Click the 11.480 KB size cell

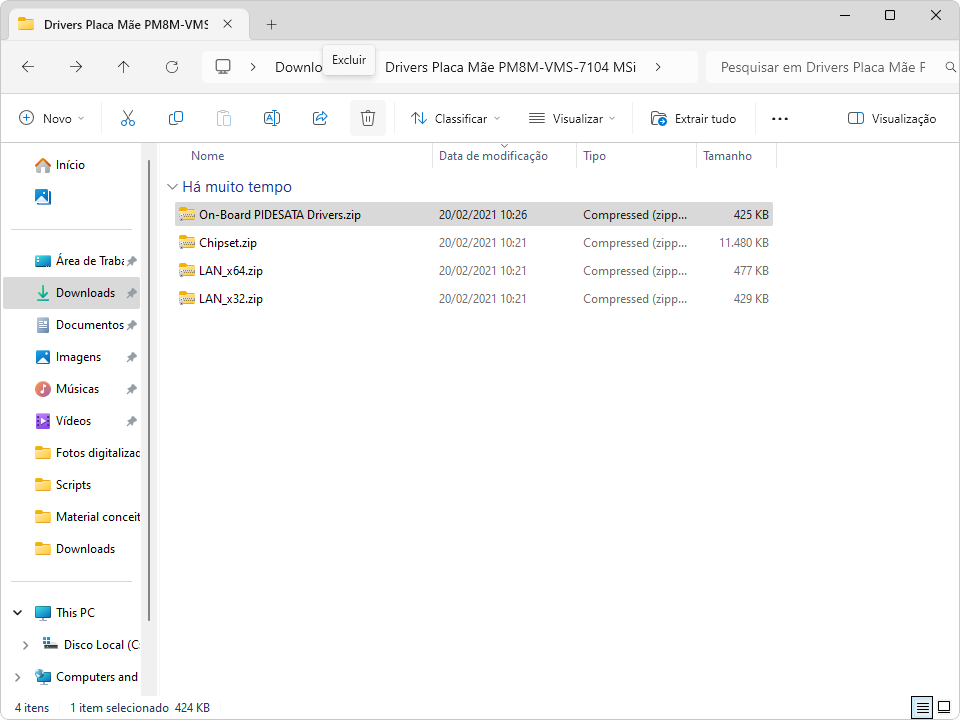(x=743, y=242)
